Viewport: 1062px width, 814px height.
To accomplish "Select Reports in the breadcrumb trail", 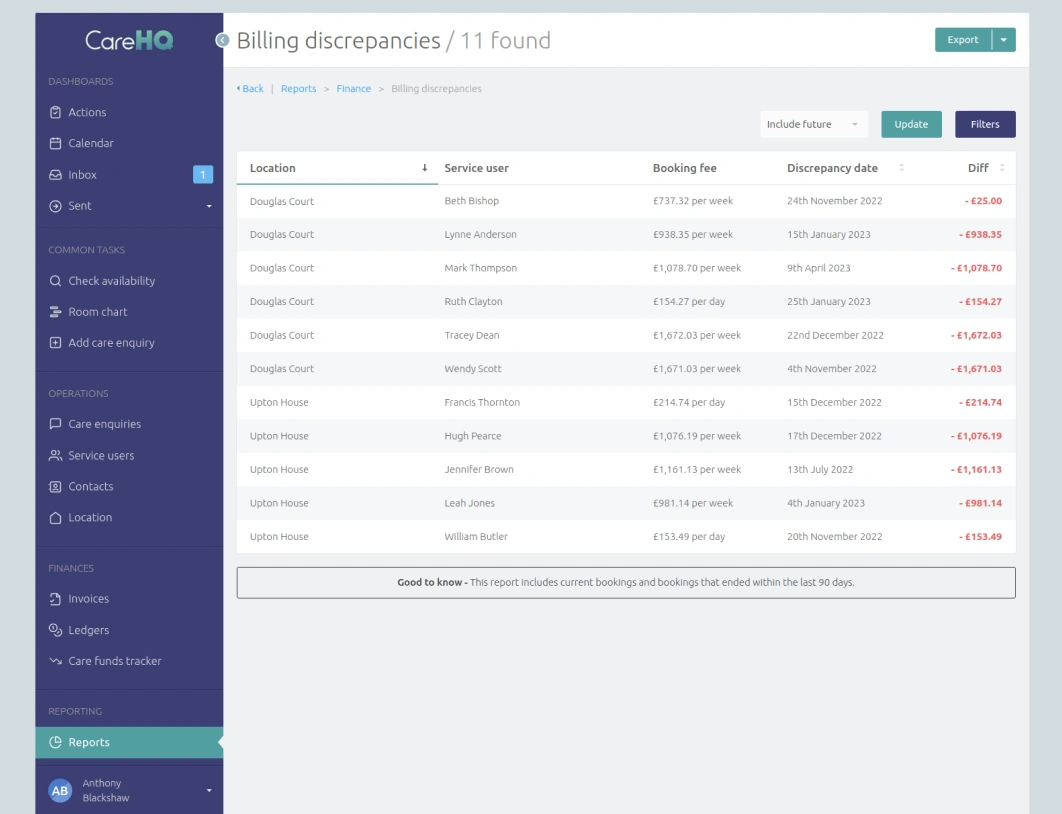I will (298, 88).
